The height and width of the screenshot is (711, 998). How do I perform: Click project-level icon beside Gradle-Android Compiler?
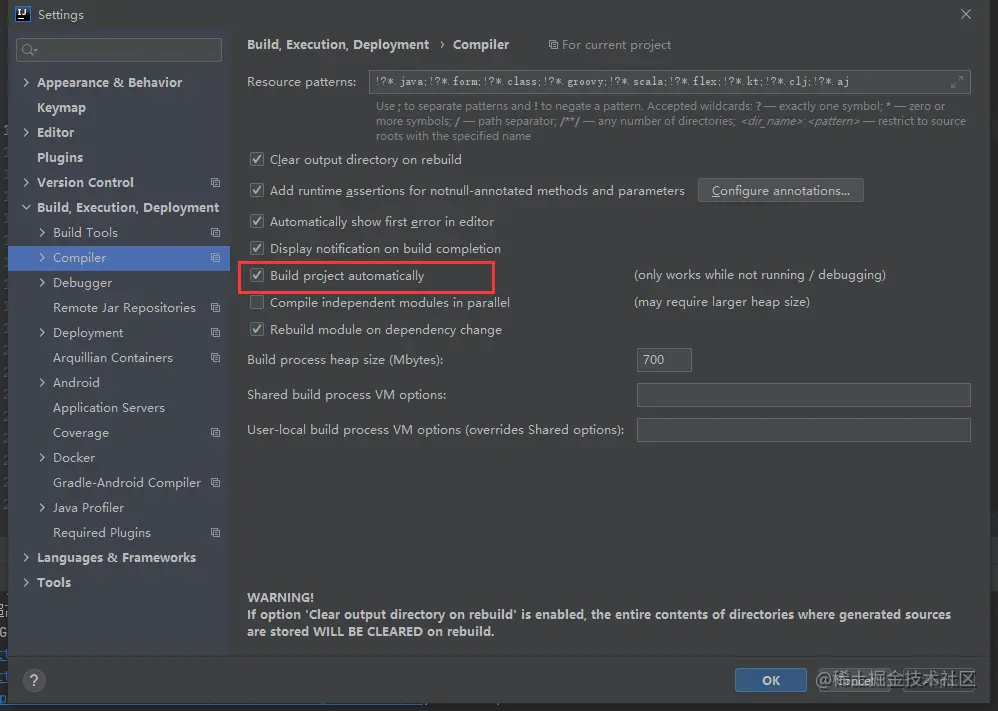click(216, 482)
